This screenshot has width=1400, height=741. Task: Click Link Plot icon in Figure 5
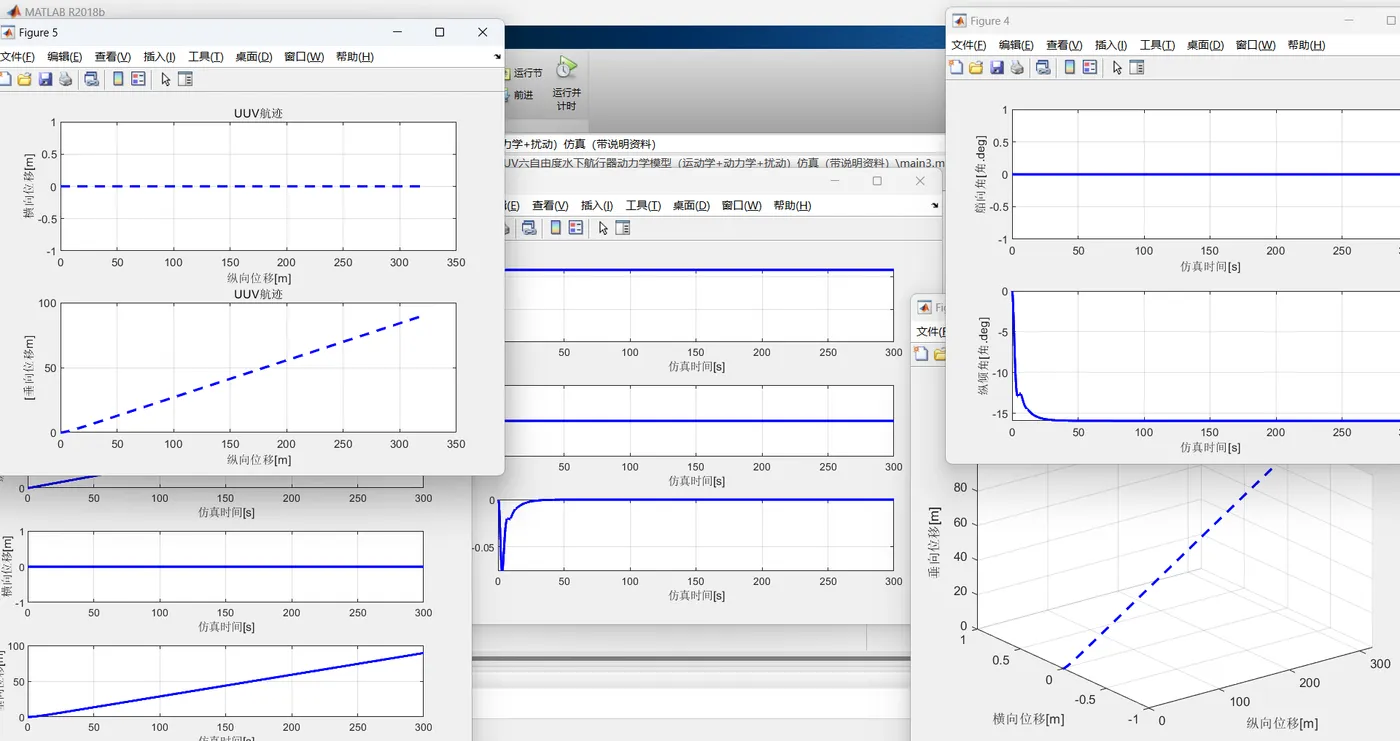91,79
